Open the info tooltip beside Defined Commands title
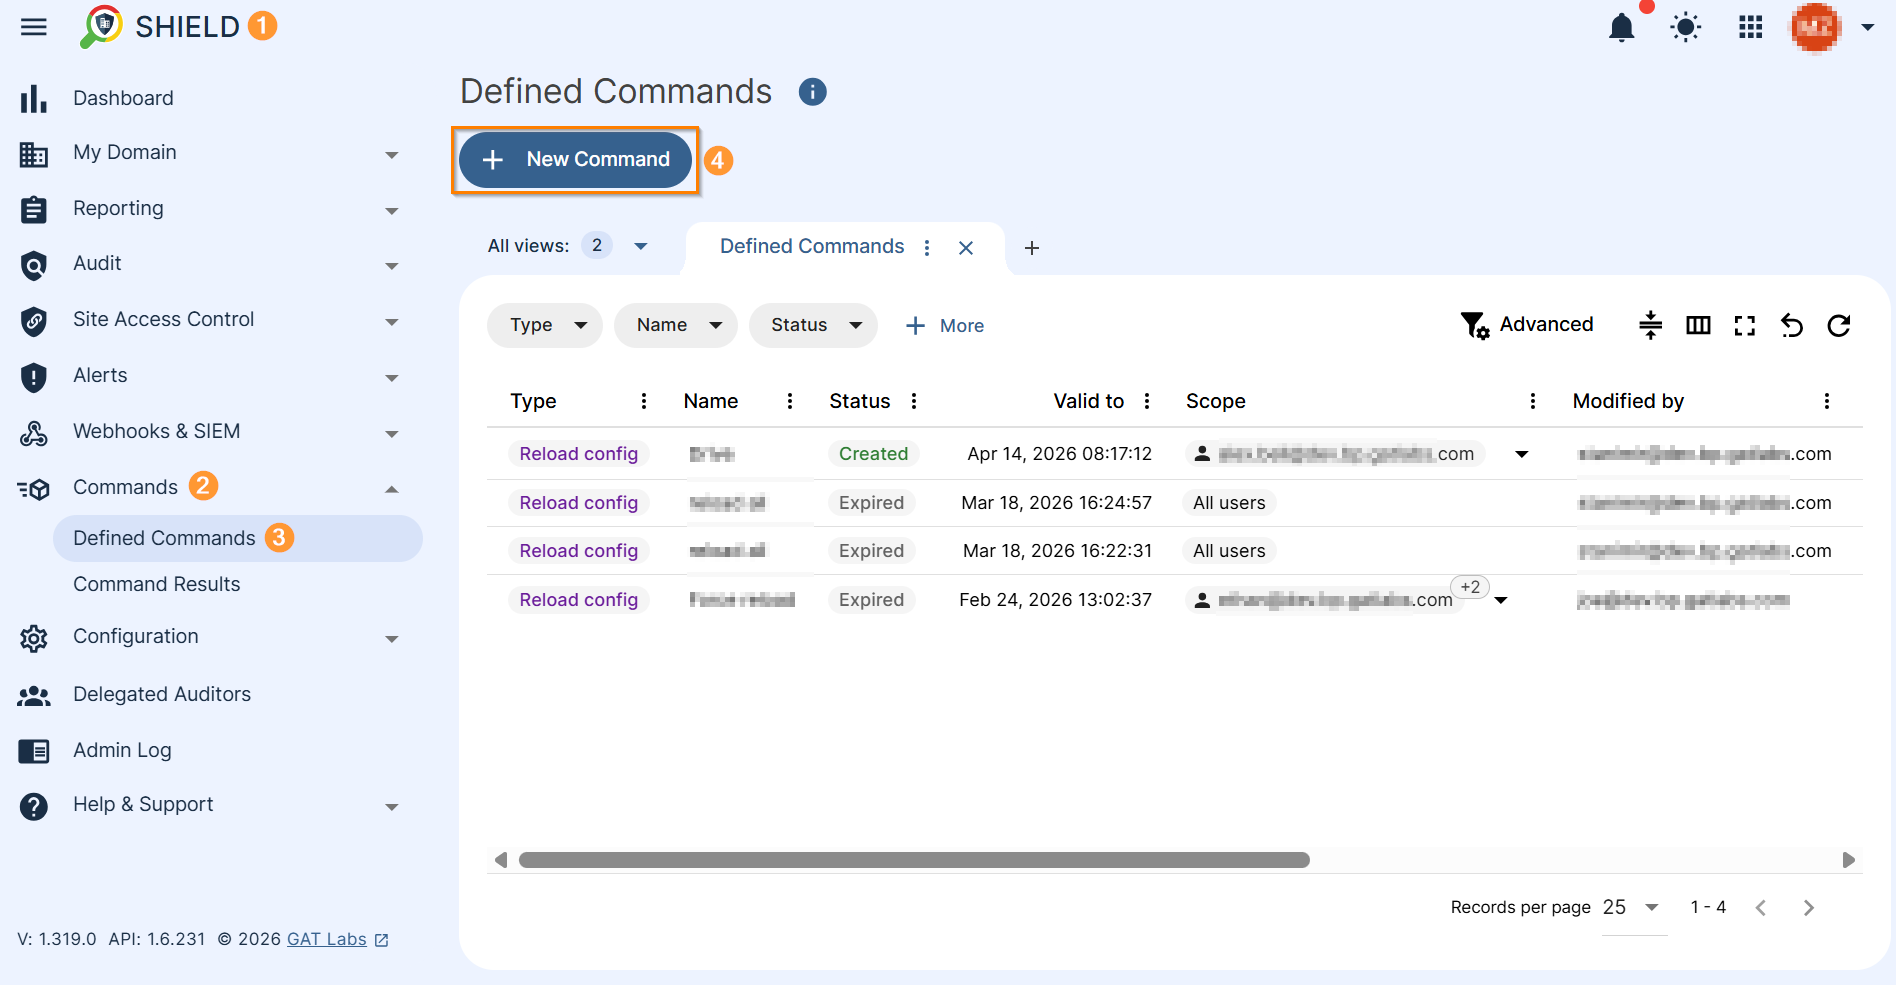This screenshot has height=985, width=1896. tap(812, 91)
